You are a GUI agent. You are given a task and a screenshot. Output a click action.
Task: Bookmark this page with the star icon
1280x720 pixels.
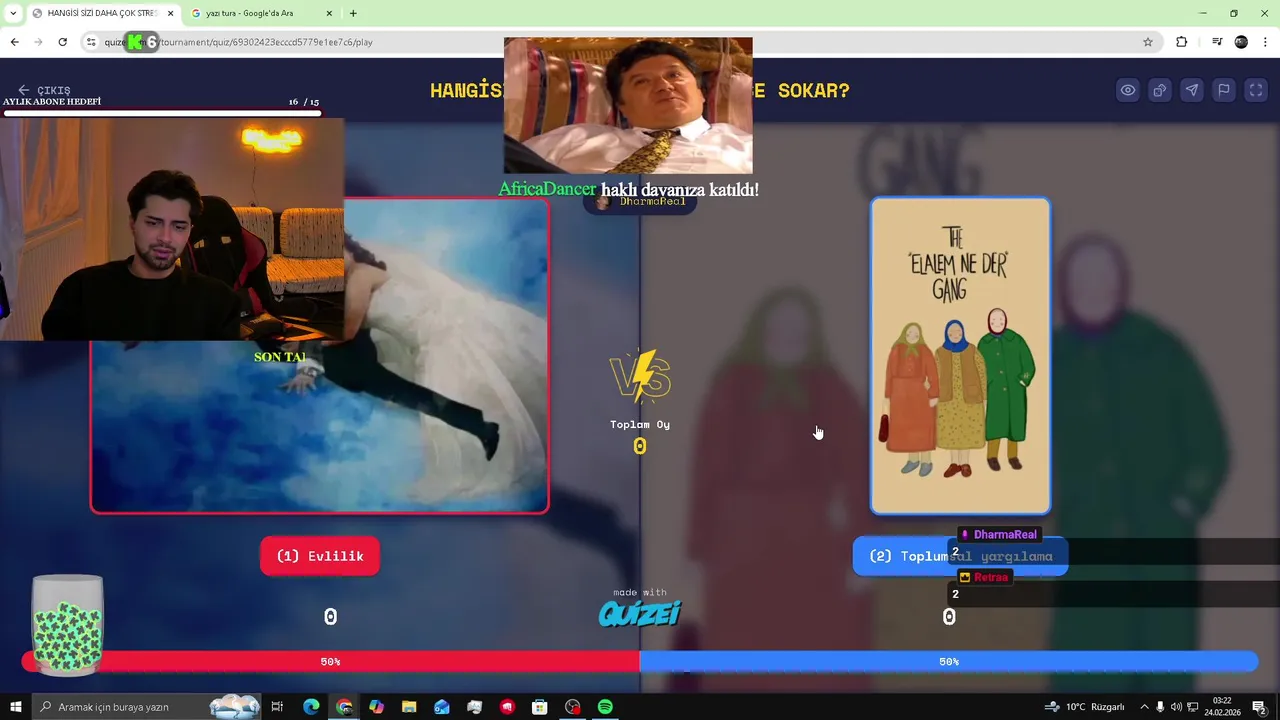(1148, 42)
